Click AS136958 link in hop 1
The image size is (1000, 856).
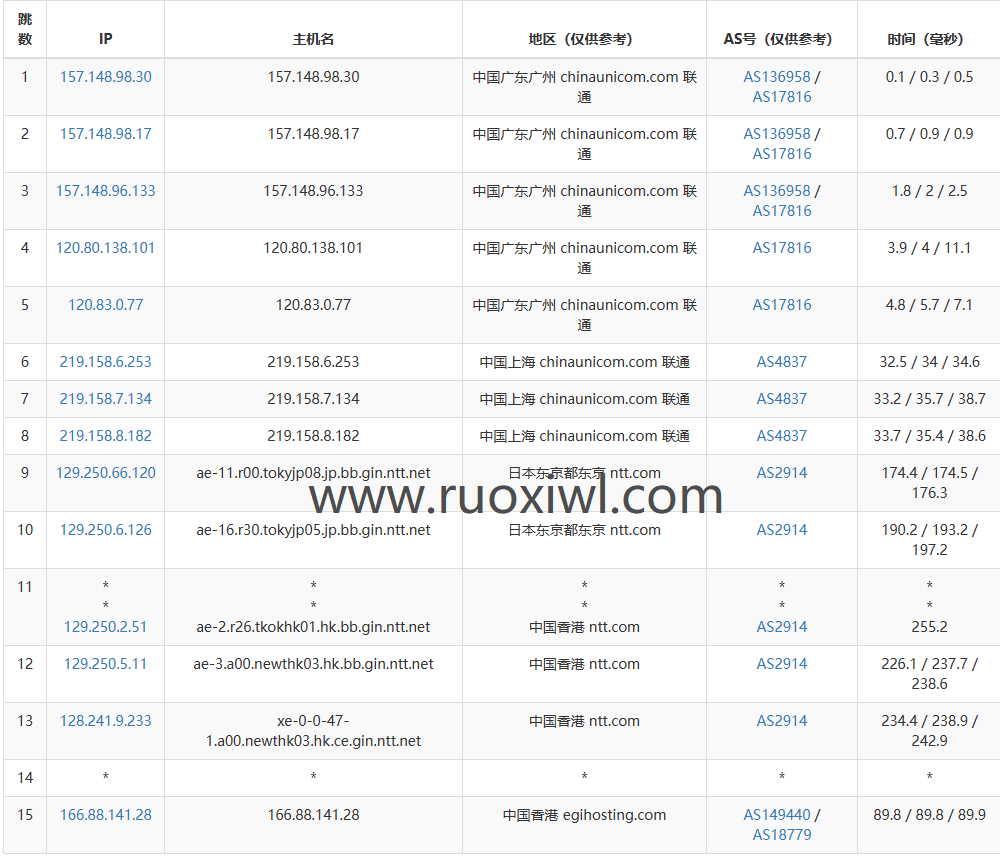pos(776,77)
